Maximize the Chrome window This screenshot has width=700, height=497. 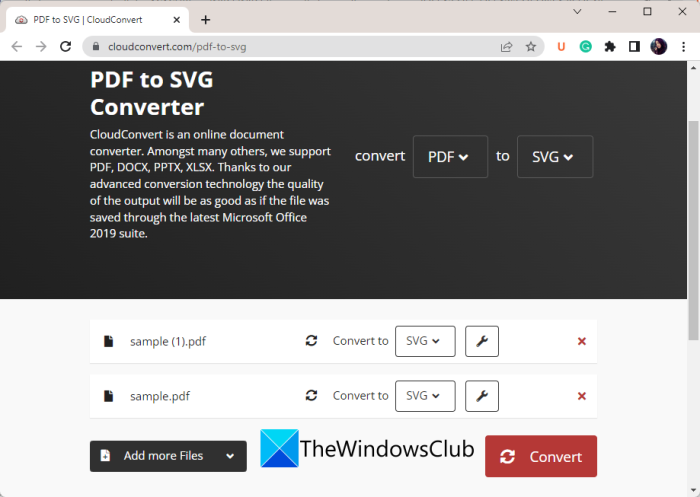[647, 12]
